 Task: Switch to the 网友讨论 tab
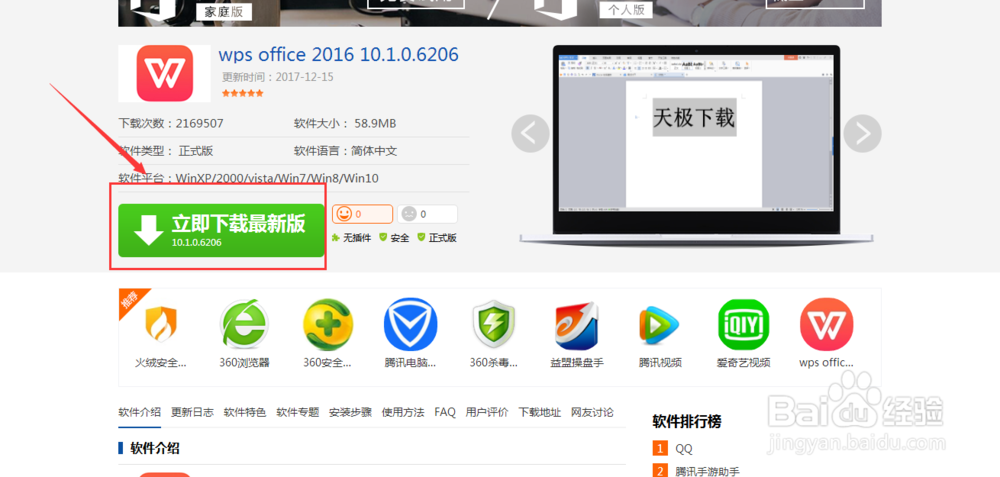(592, 412)
